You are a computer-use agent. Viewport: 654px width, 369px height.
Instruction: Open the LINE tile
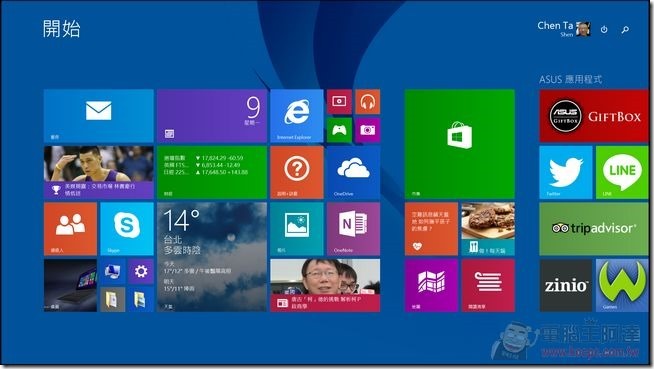(622, 172)
